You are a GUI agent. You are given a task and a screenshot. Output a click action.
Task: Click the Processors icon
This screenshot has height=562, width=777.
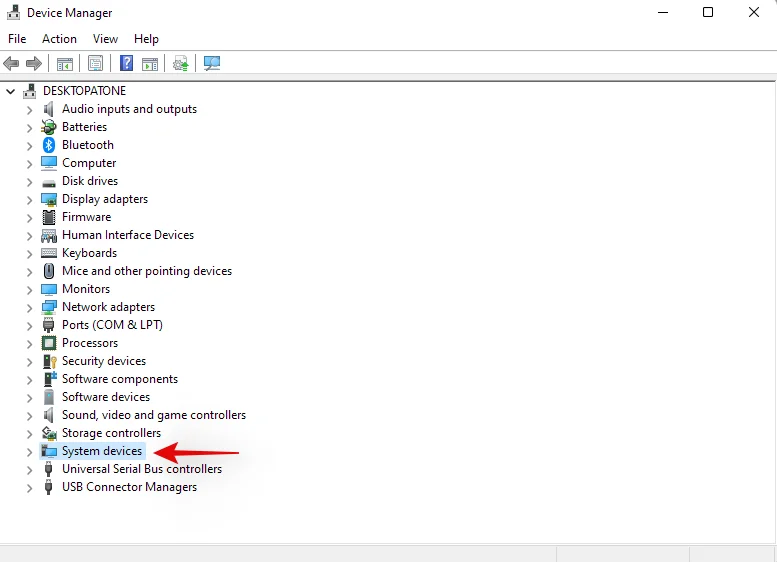49,343
